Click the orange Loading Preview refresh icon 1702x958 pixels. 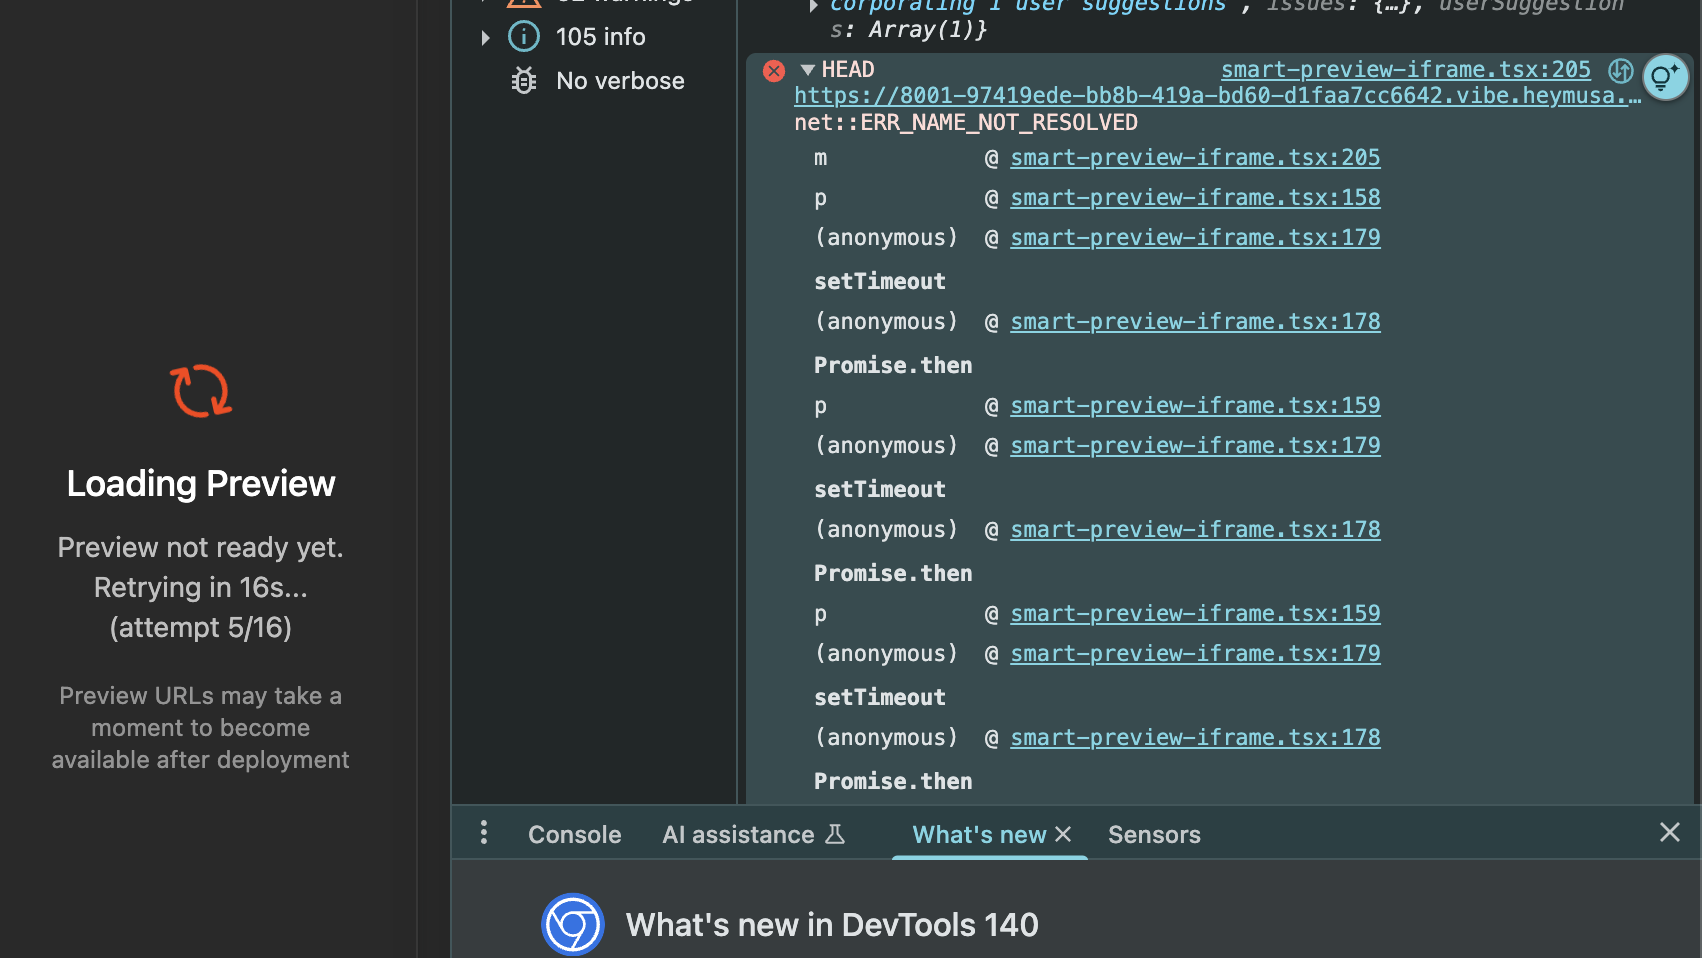(201, 390)
